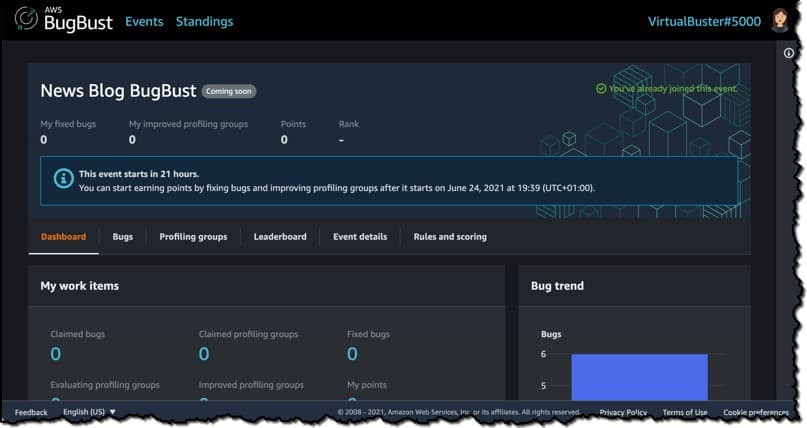The image size is (807, 428).
Task: Click the user avatar picture
Action: (x=780, y=21)
